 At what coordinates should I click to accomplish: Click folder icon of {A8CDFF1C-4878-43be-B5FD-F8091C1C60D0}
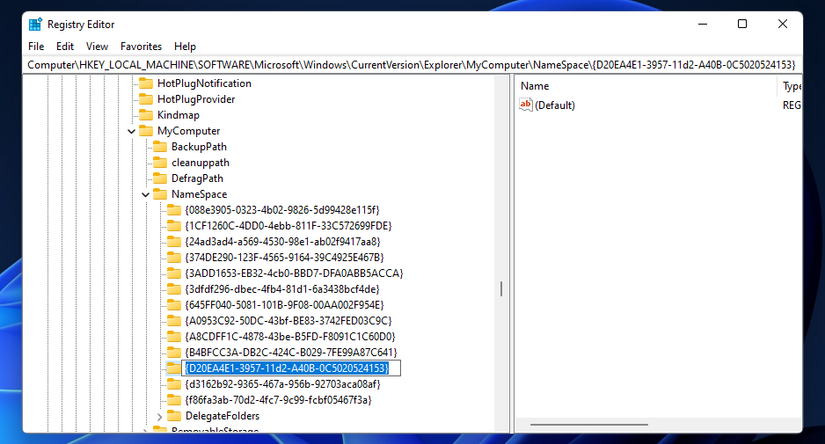point(174,336)
